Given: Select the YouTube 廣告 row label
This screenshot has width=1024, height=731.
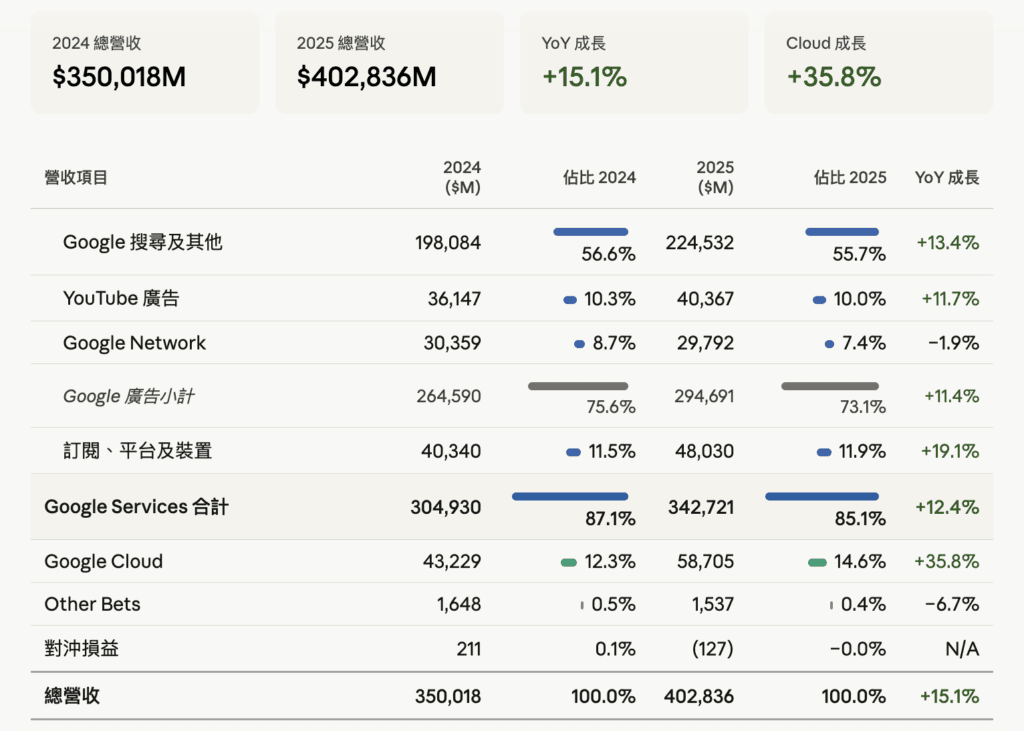Looking at the screenshot, I should pyautogui.click(x=121, y=299).
